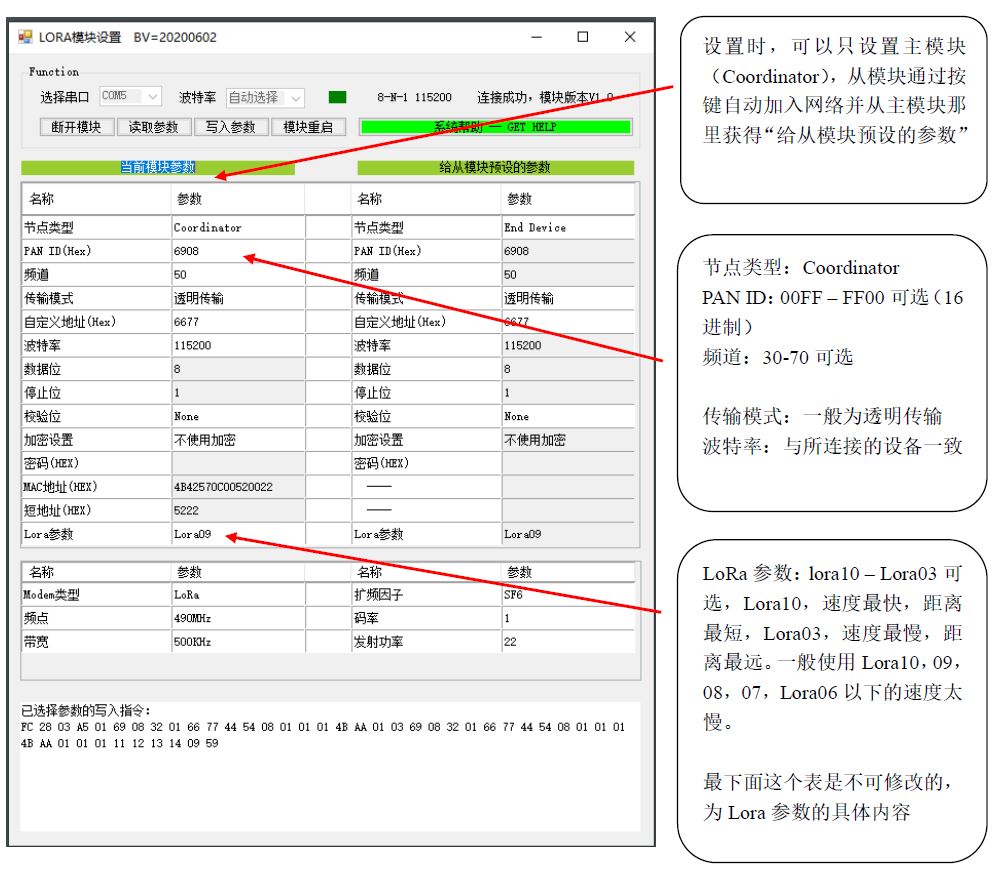996x869 pixels.
Task: Click the 码率 value 1
Action: tap(568, 618)
